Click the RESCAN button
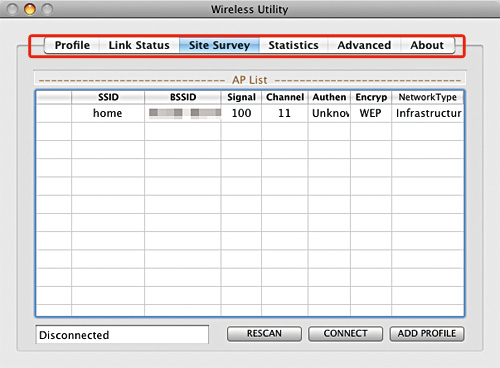 [264, 334]
